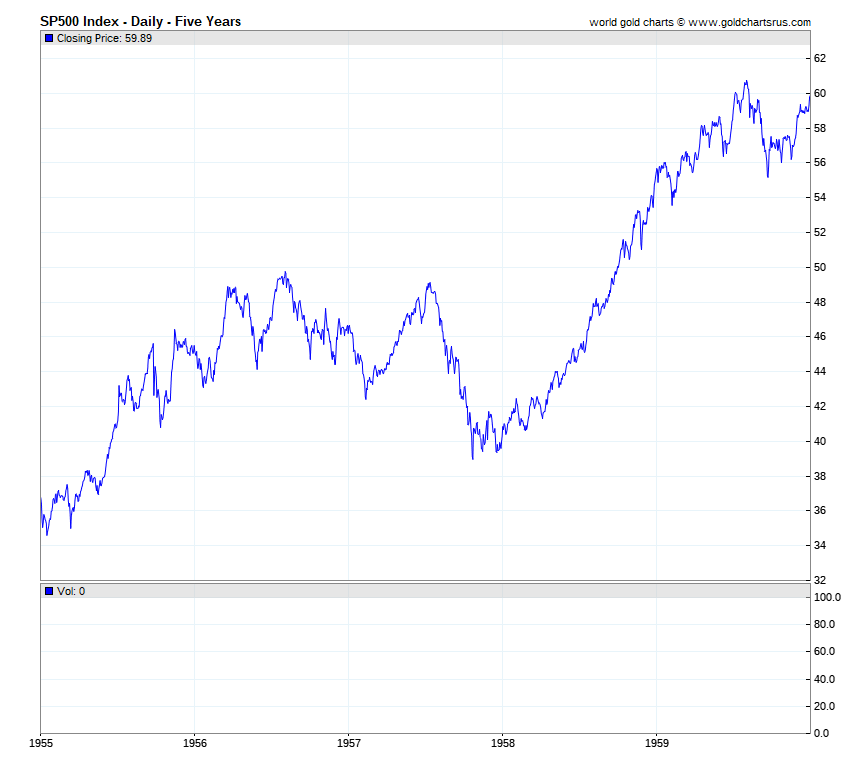Click the 50 price axis label
Viewport: 850px width, 769px height.
[x=820, y=267]
